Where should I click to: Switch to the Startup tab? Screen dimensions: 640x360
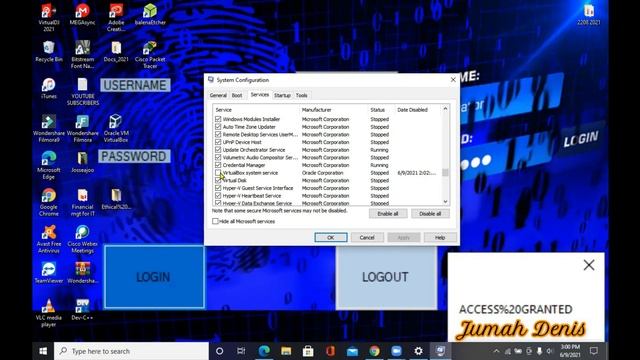[282, 96]
